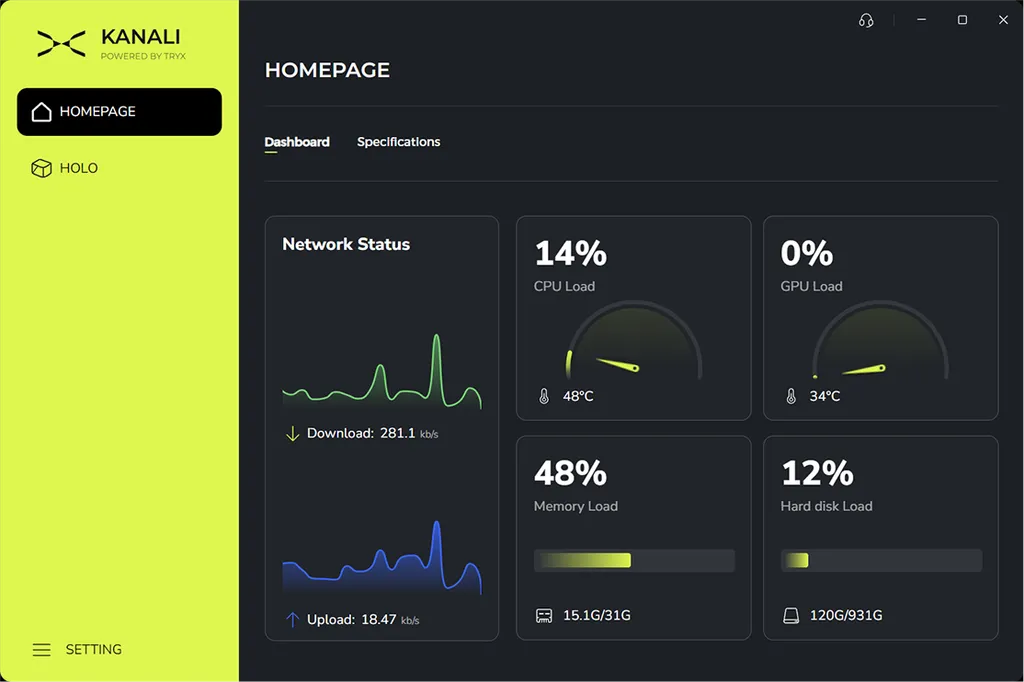Click the memory chip icon
The height and width of the screenshot is (682, 1024).
point(544,615)
